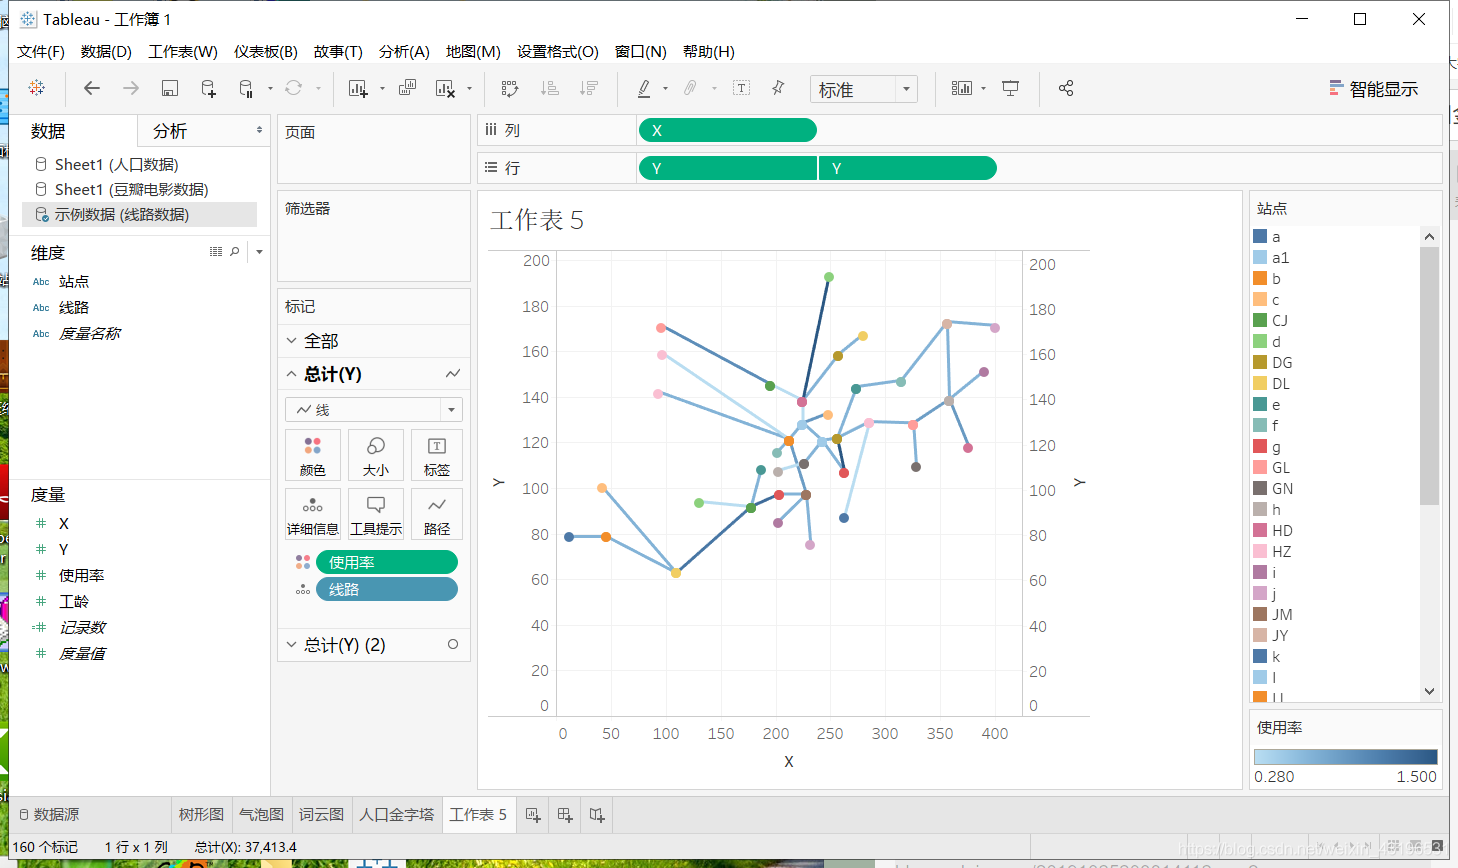Screen dimensions: 1458x868
Task: Select the CJ color swatch in 站点 legend
Action: [1260, 320]
